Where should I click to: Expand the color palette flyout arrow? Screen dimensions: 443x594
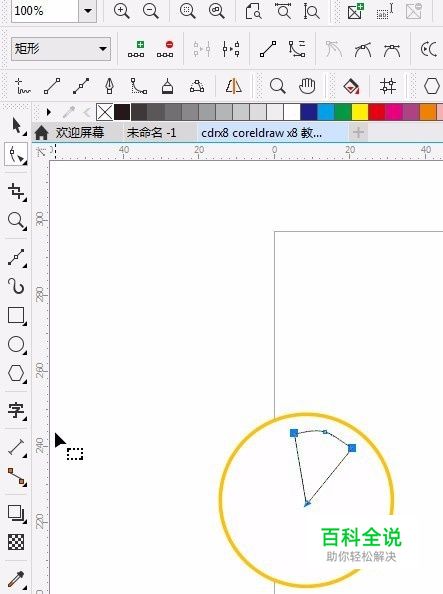click(49, 112)
